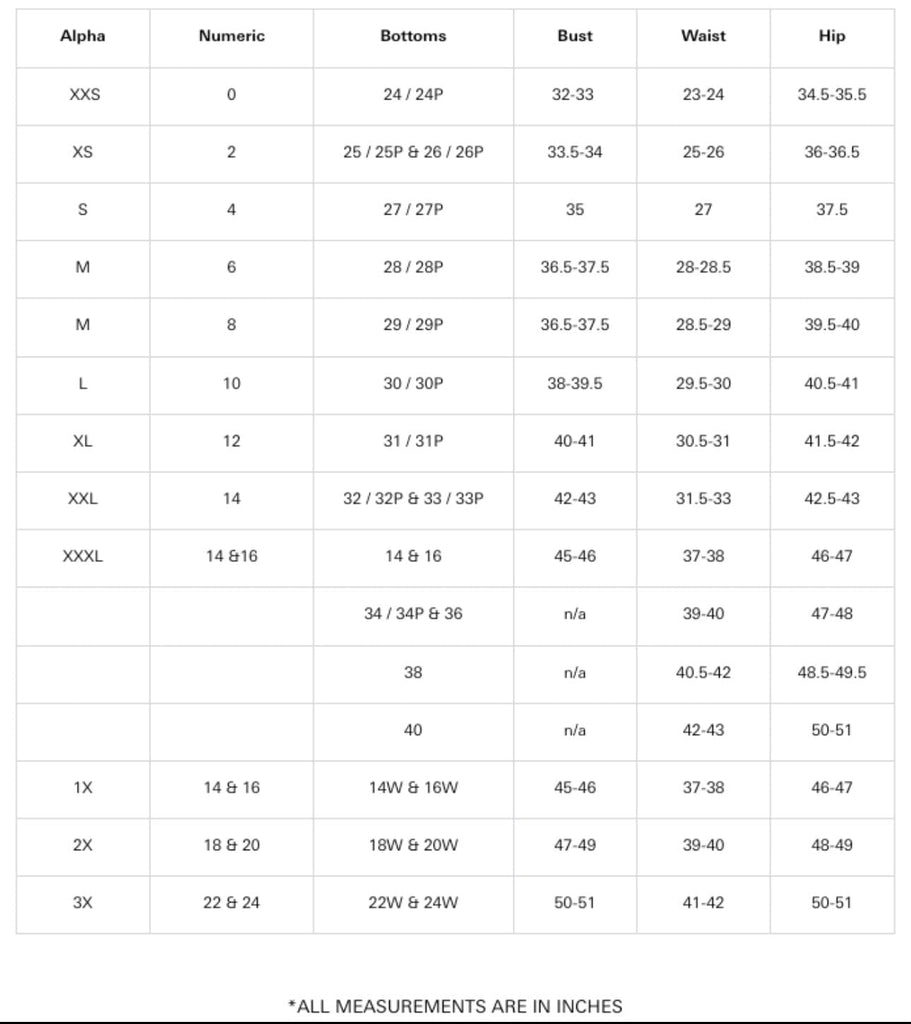Screen dimensions: 911x1024
Task: Select the Hip column header
Action: click(x=832, y=36)
